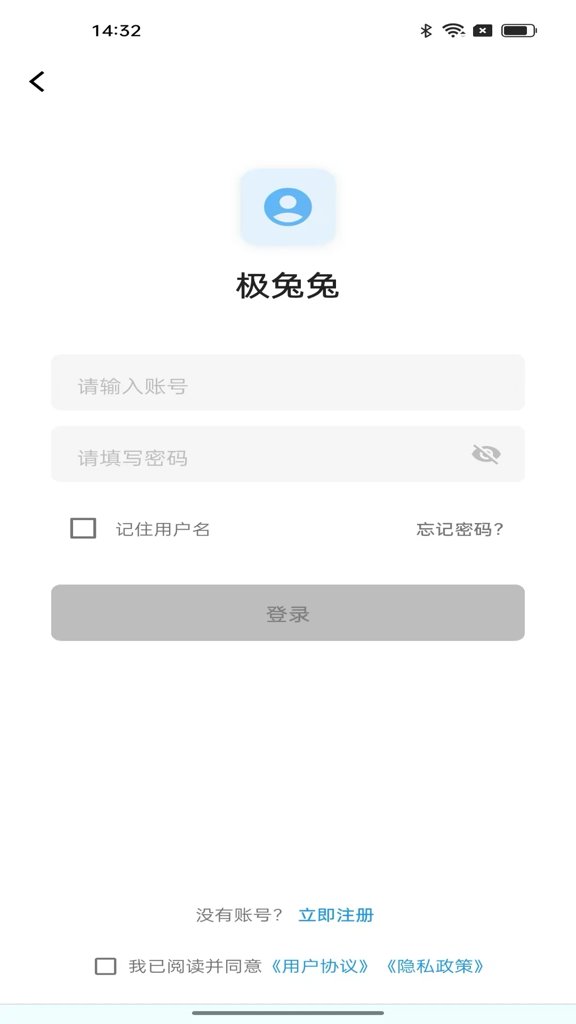Viewport: 576px width, 1024px height.
Task: Tap the home indicator bar at bottom
Action: [x=288, y=1013]
